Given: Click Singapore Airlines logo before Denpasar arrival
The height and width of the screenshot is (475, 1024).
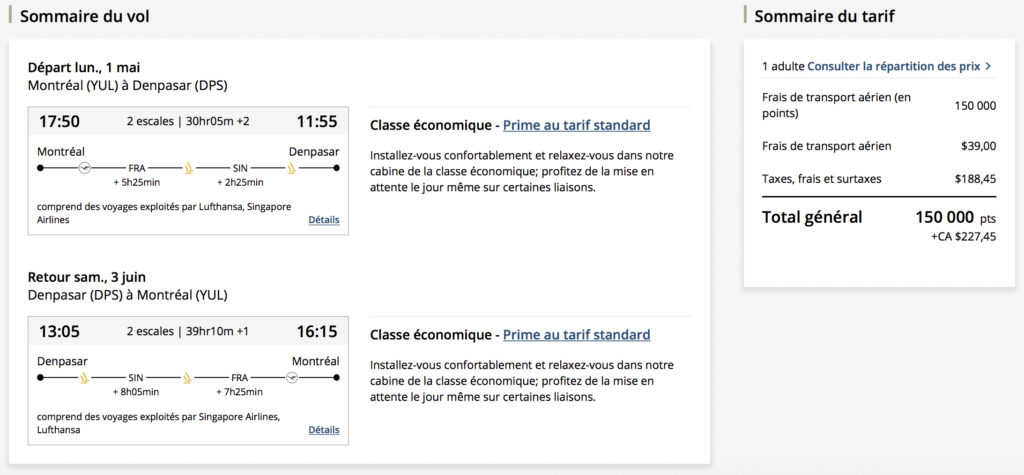Looking at the screenshot, I should (291, 168).
